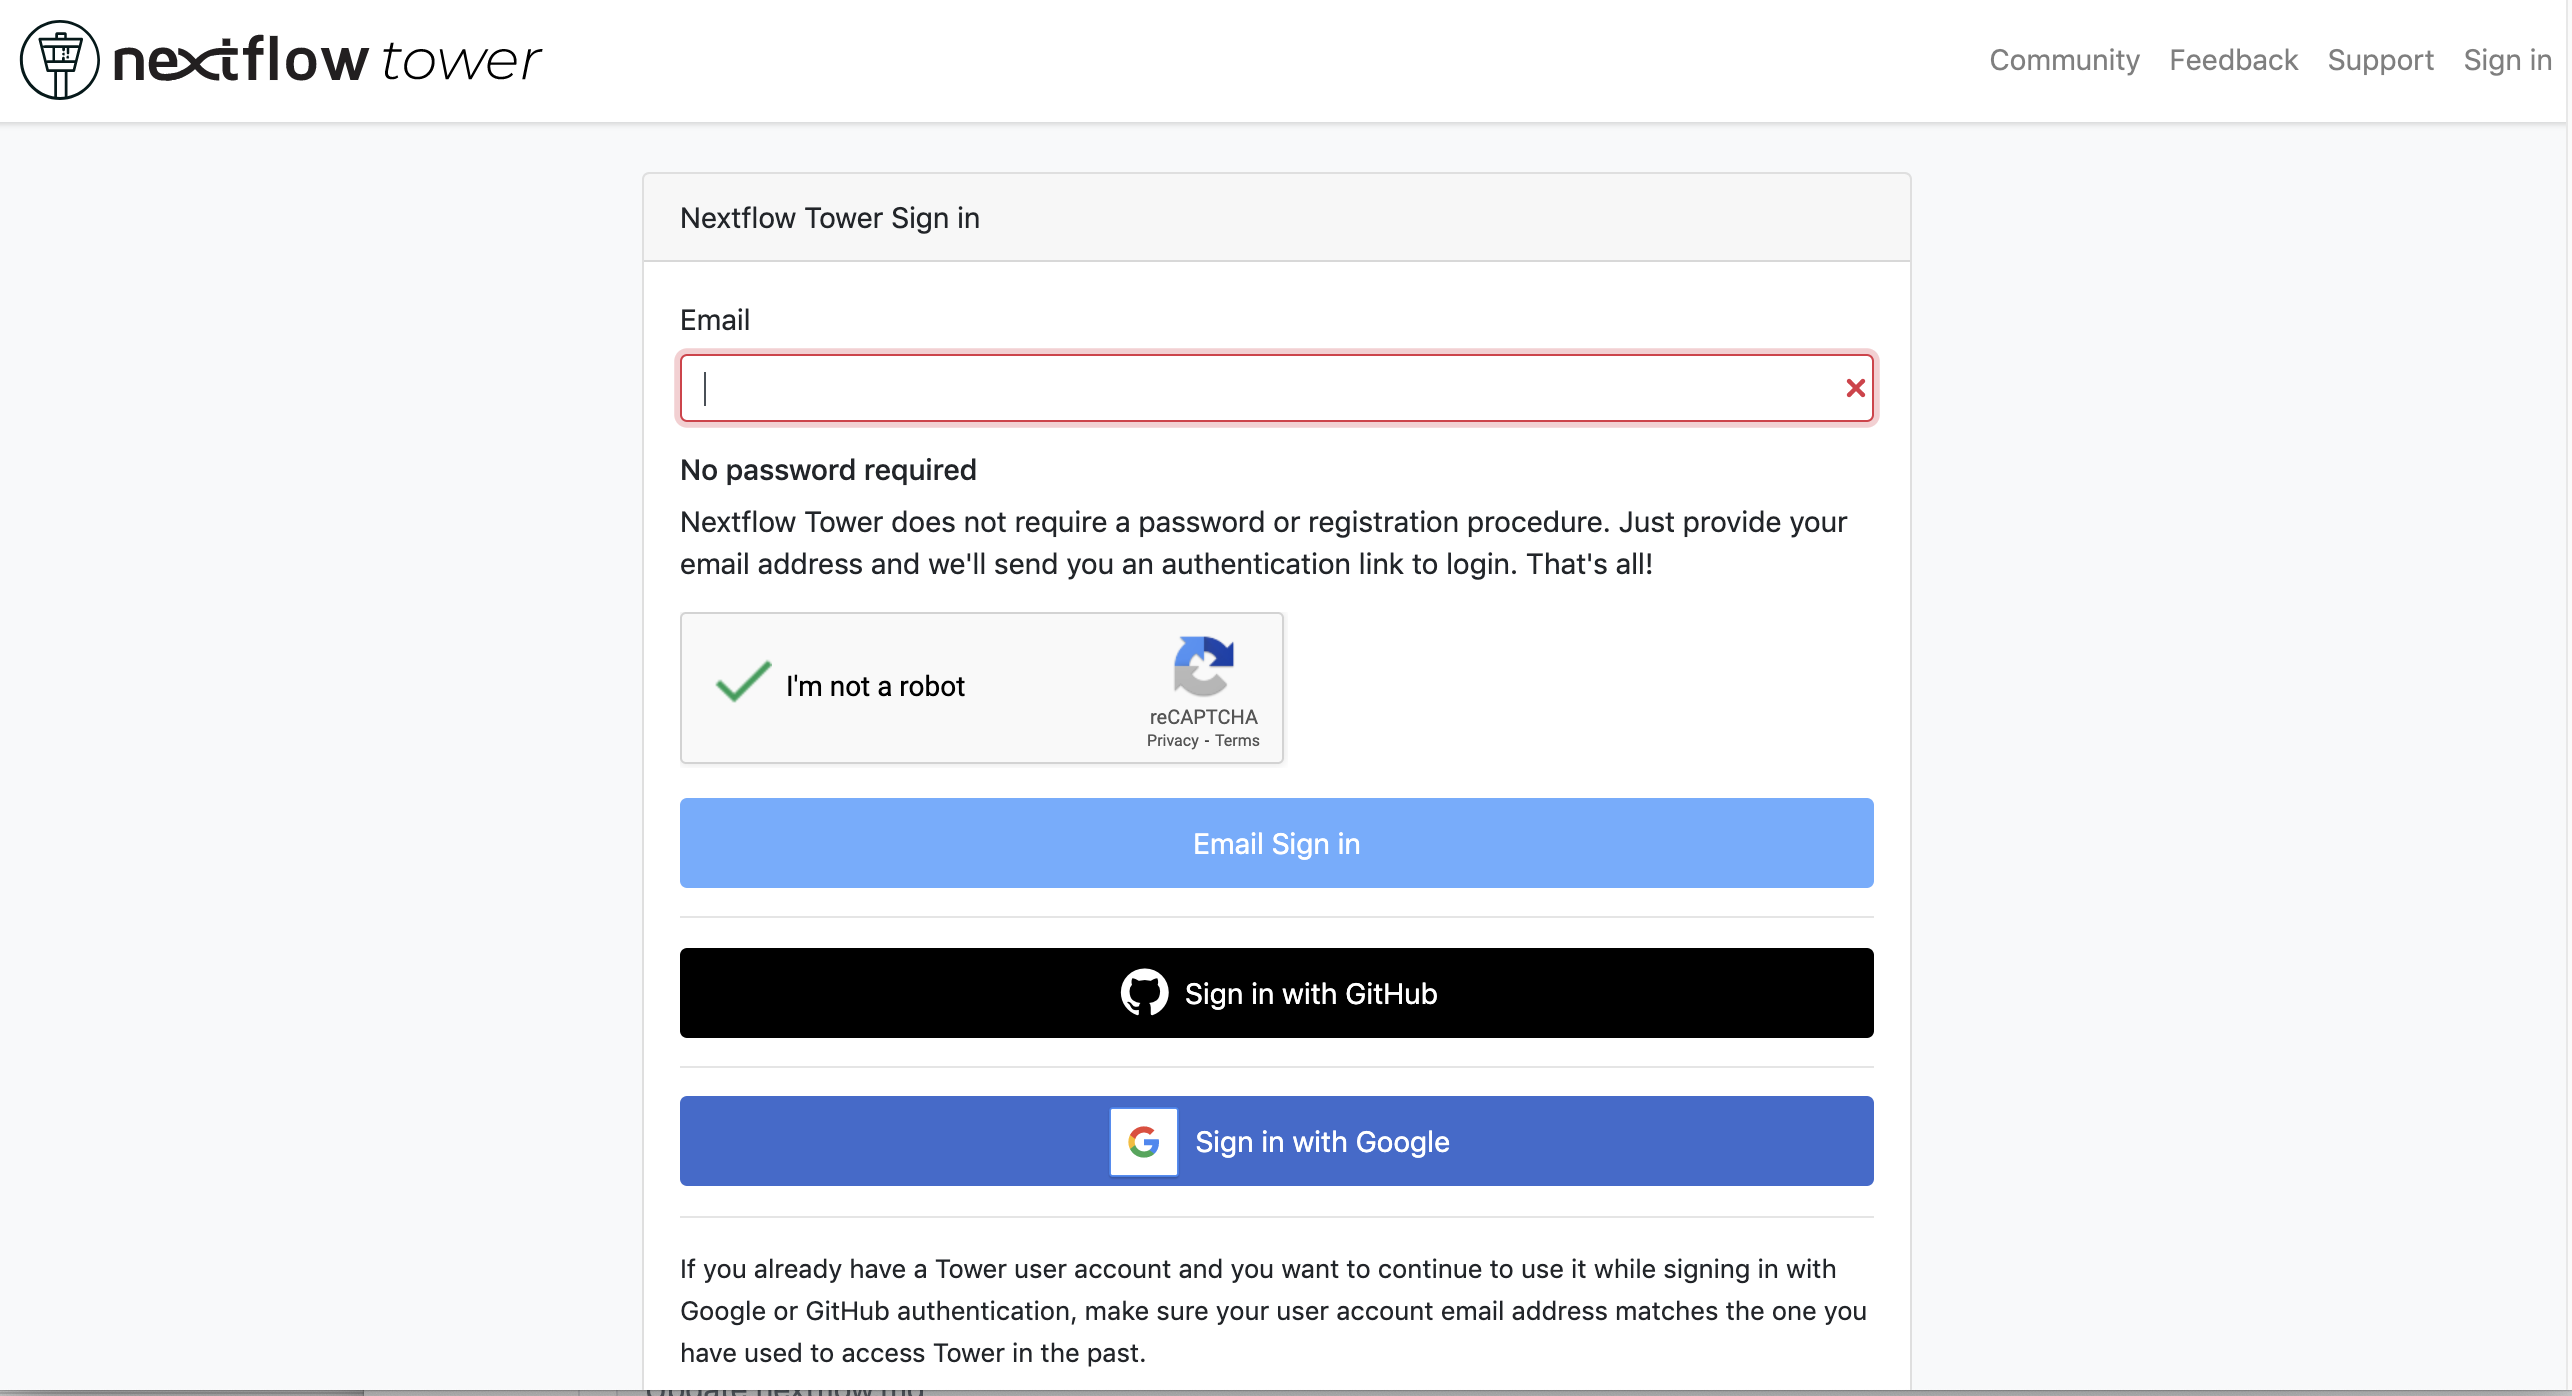Focus the Email input field

1276,388
